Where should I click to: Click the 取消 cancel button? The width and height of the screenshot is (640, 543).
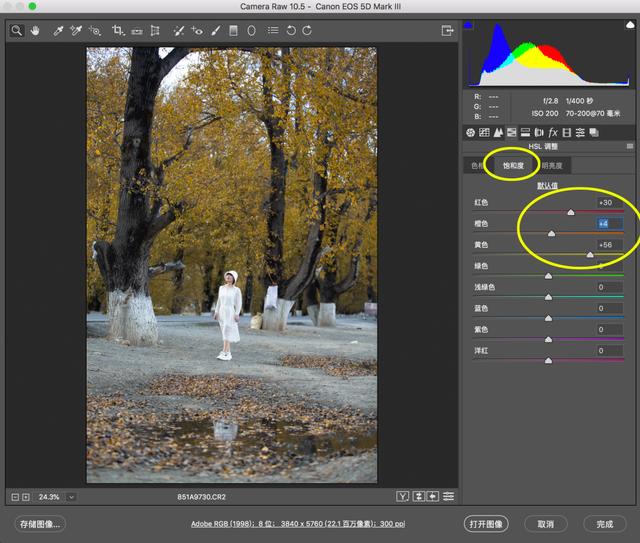[546, 524]
